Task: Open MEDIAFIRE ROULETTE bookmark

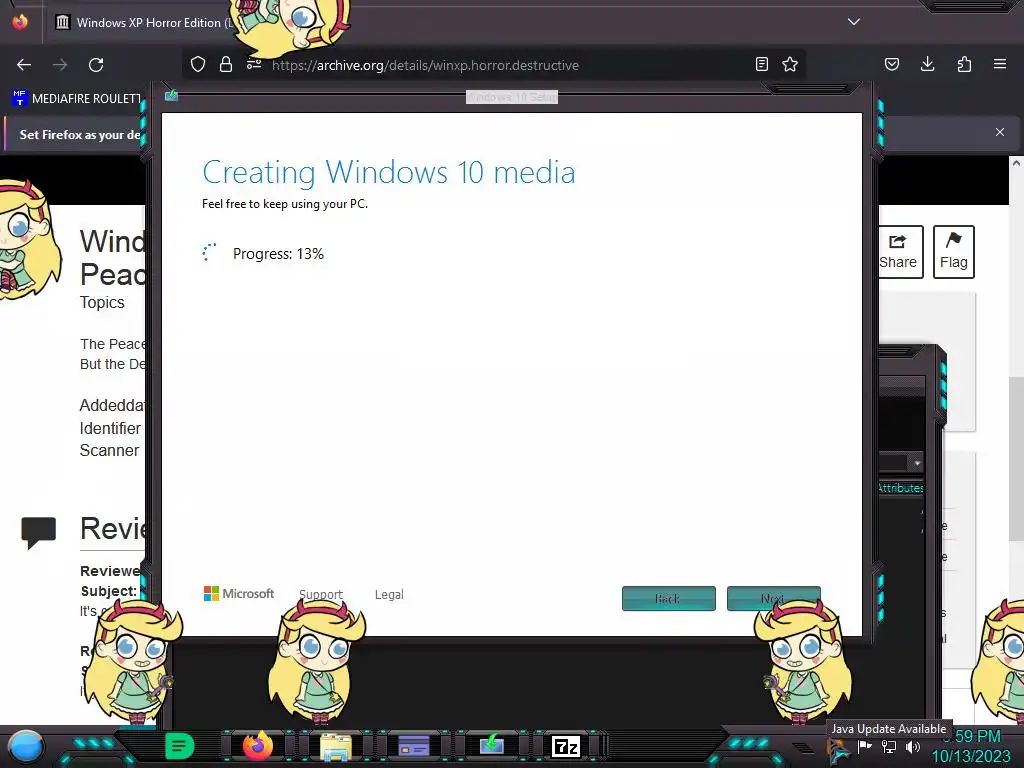Action: tap(76, 99)
